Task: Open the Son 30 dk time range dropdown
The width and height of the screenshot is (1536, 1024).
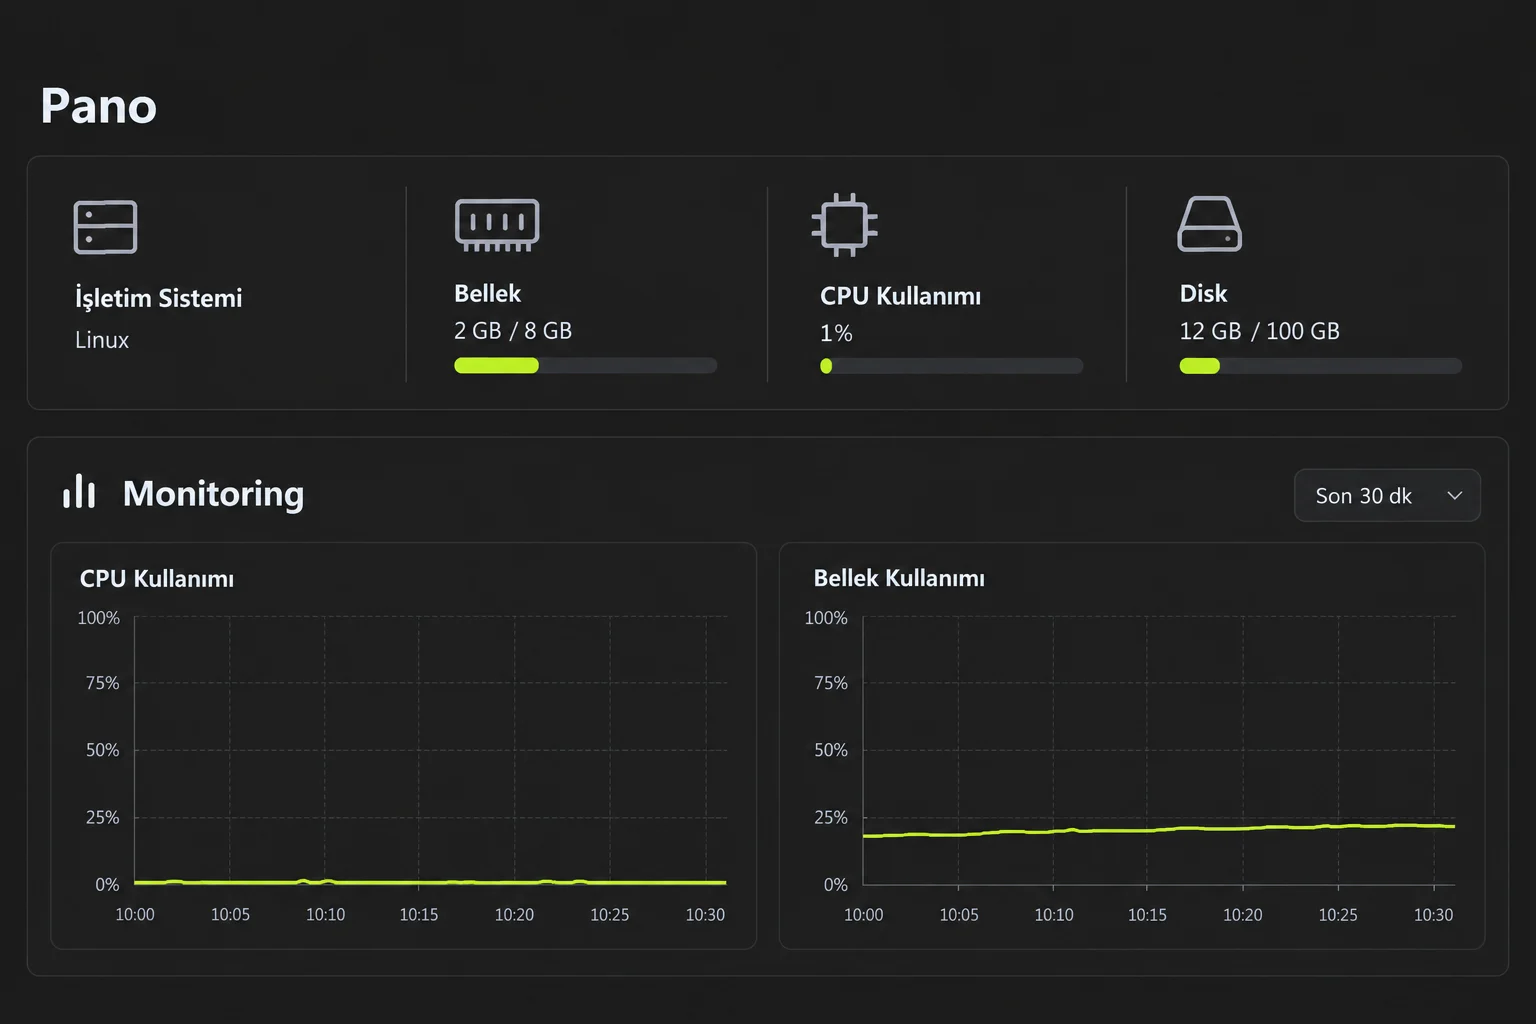Action: coord(1387,495)
